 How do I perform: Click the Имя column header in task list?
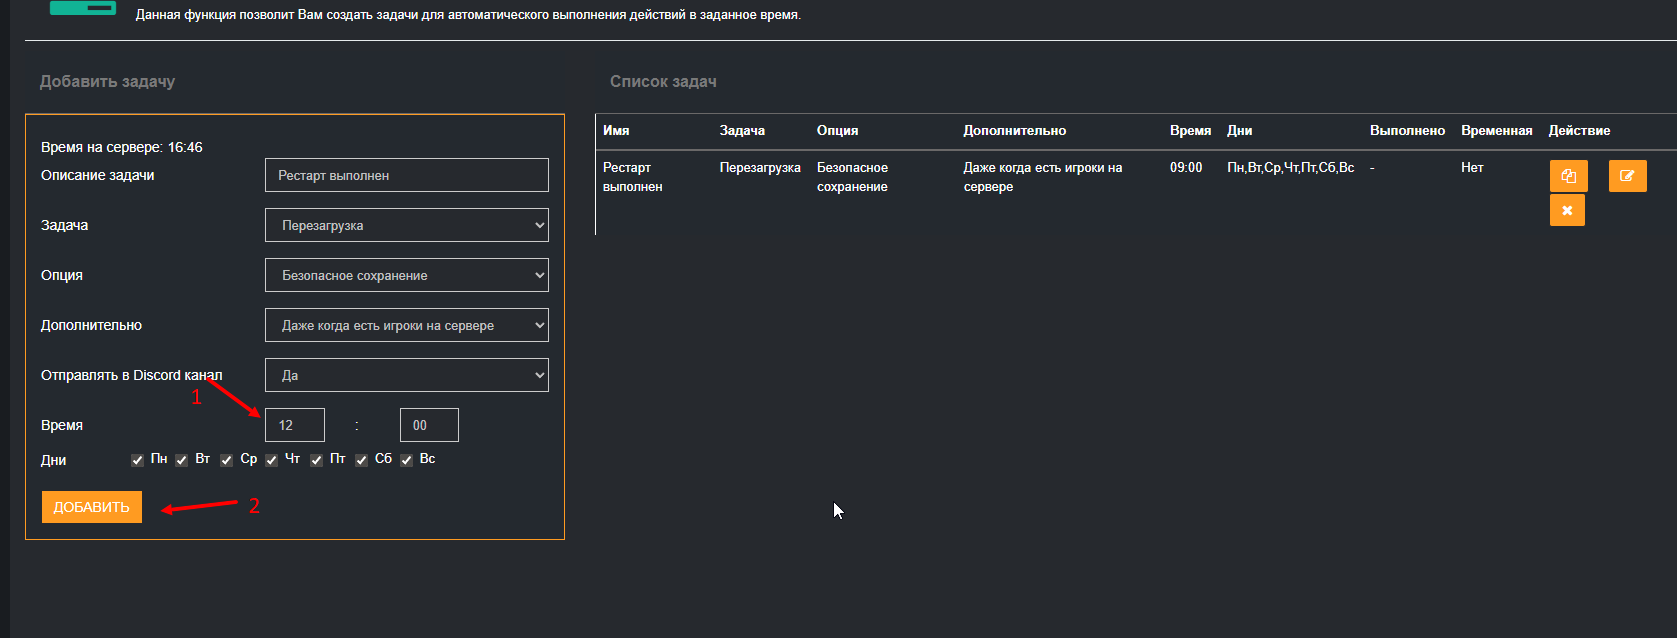click(x=616, y=131)
